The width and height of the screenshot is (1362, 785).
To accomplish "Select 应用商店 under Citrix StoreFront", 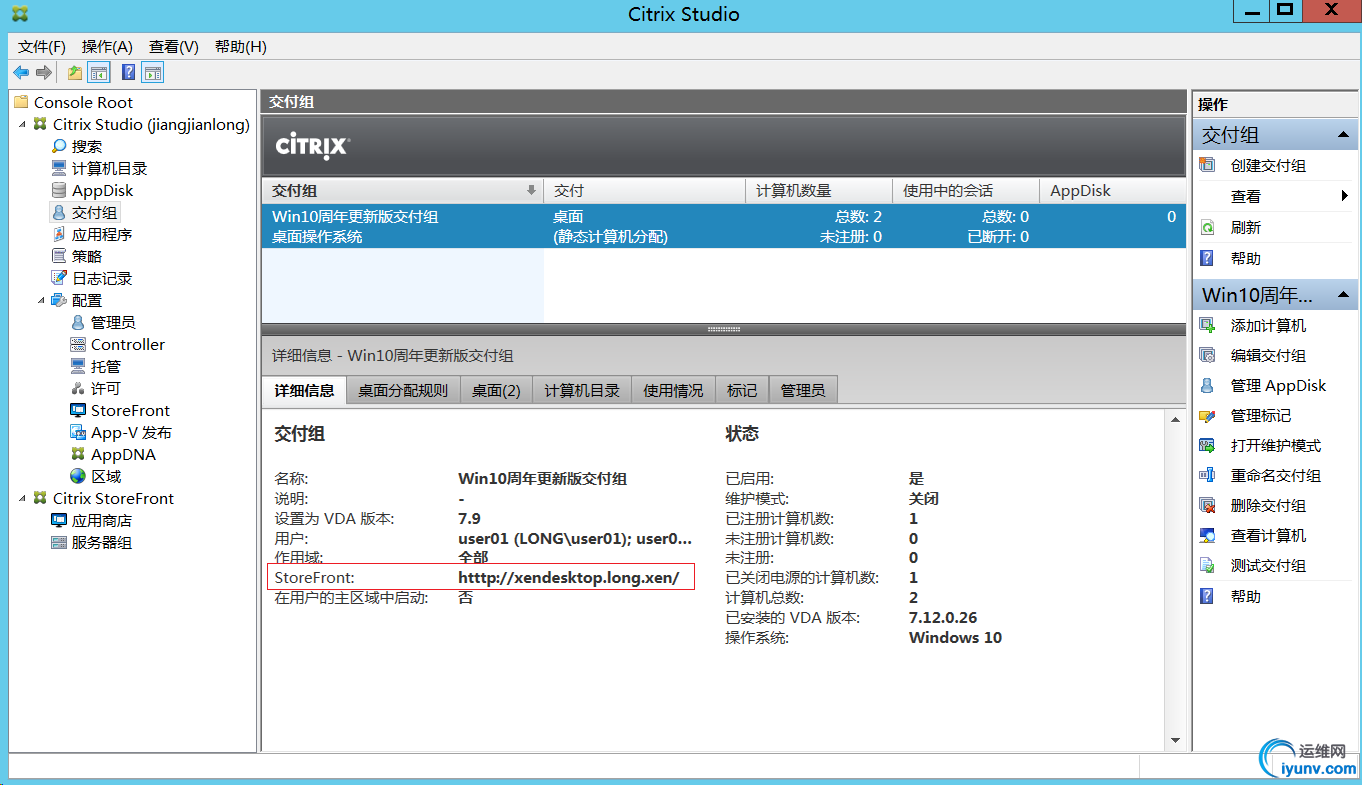I will point(101,521).
